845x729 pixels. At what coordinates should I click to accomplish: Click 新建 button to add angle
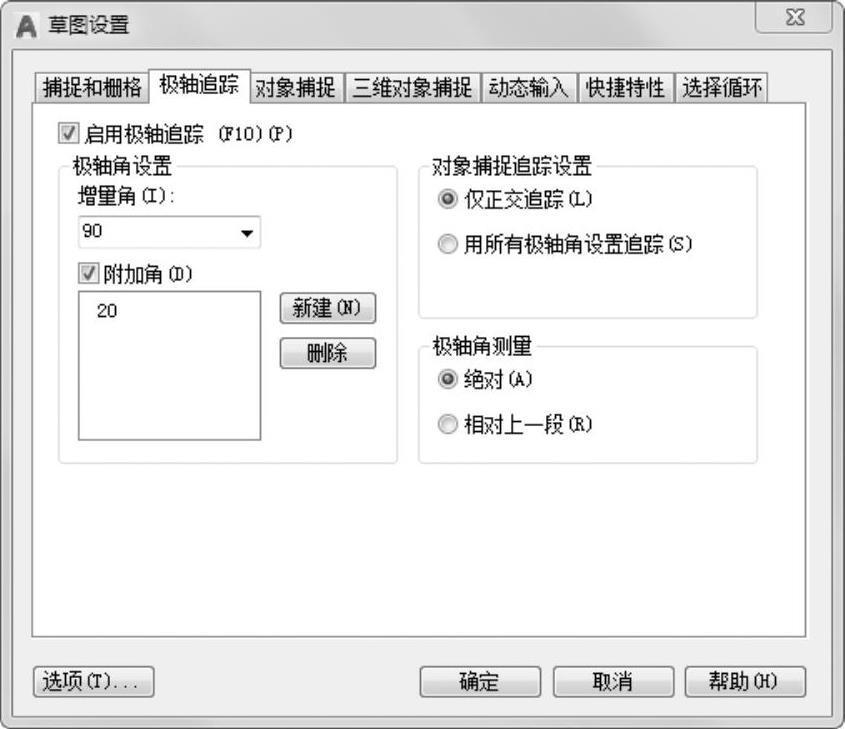click(x=328, y=308)
